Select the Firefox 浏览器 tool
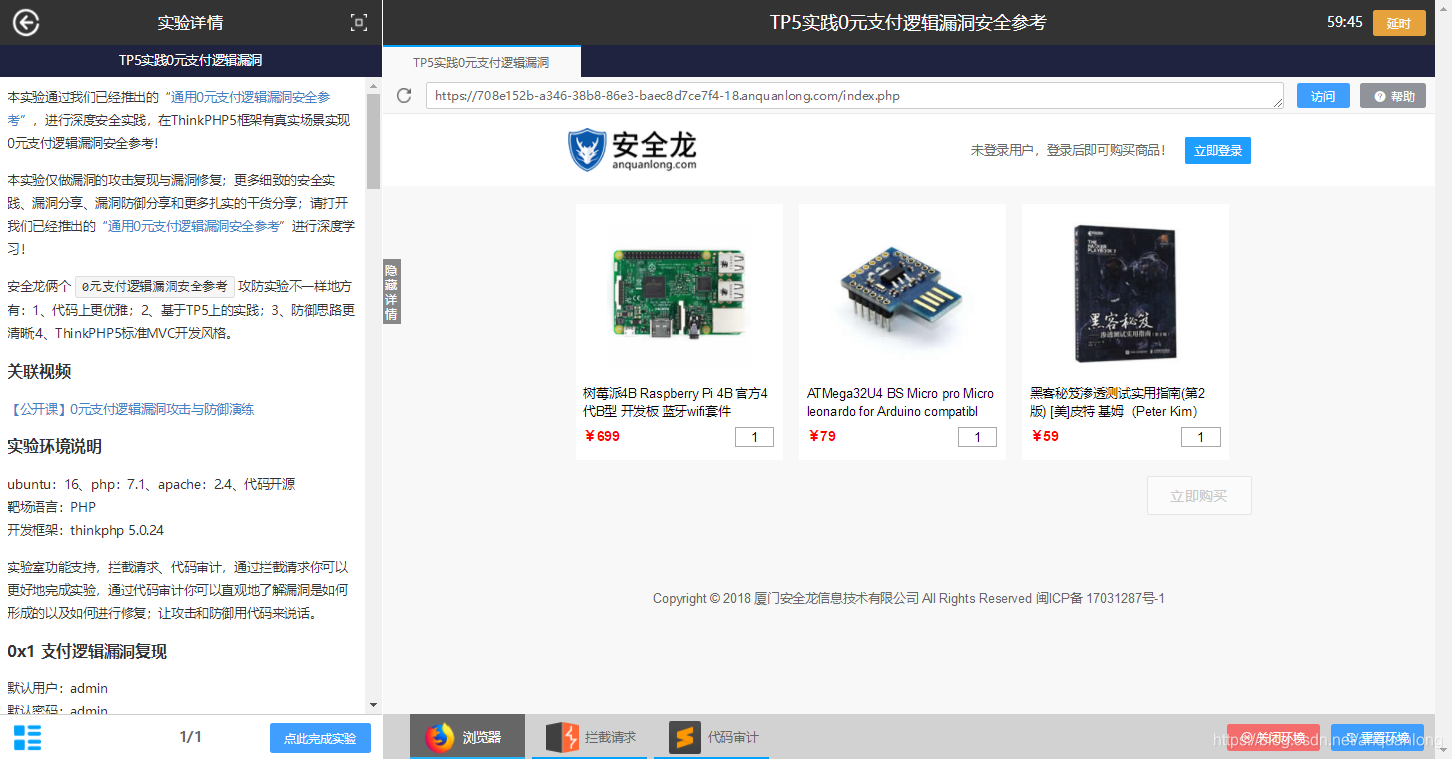Viewport: 1452px width, 759px height. point(467,737)
